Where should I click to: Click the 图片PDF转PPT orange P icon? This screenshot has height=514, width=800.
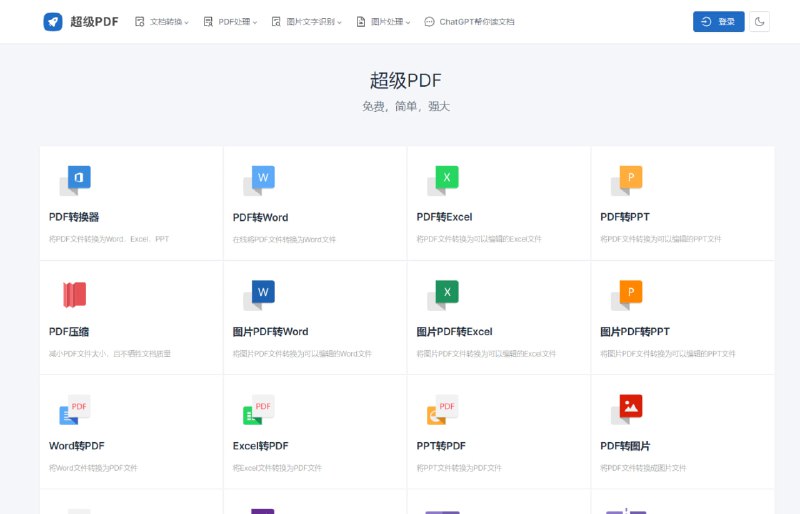[x=627, y=295]
